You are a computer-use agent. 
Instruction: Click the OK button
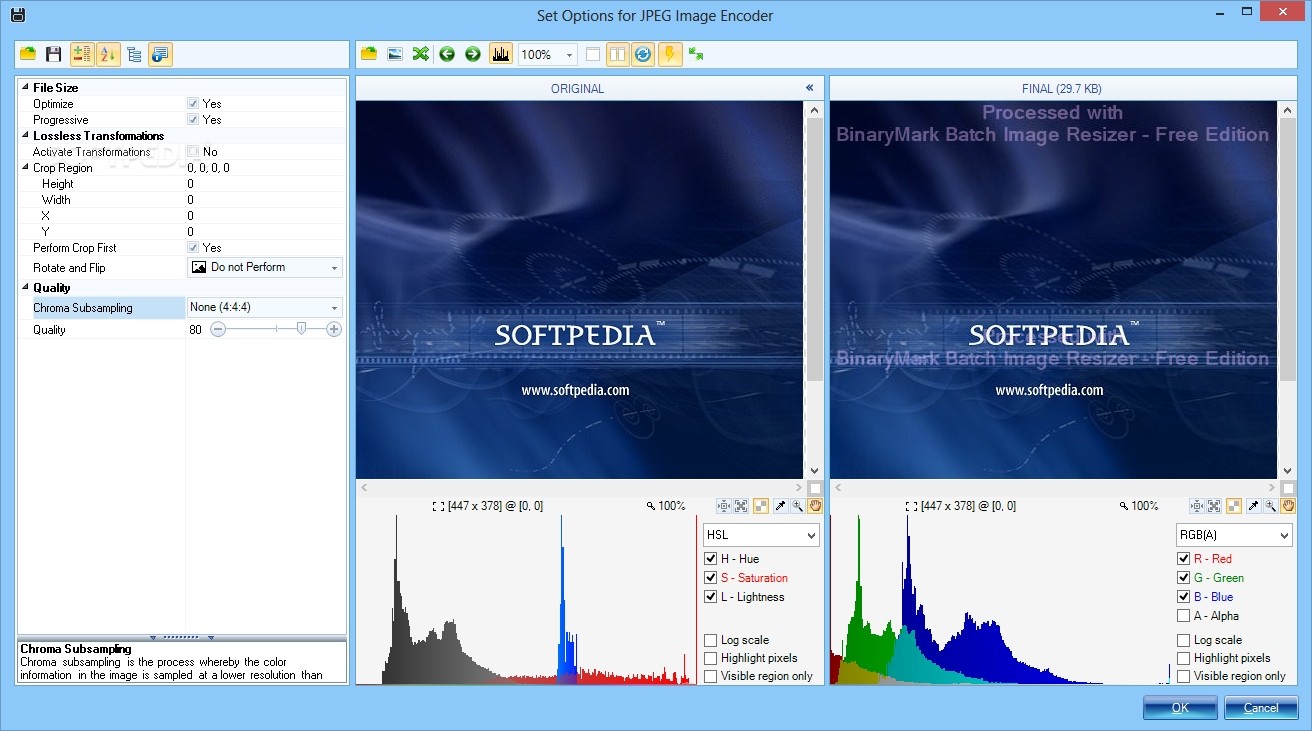tap(1180, 707)
